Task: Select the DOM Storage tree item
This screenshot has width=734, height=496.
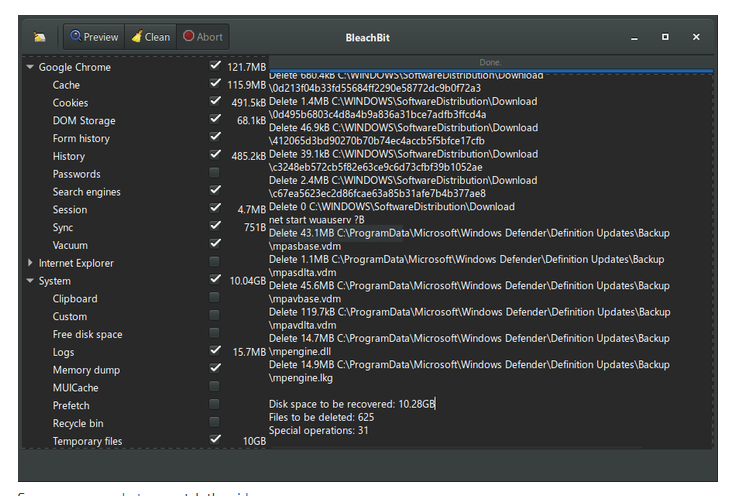Action: (84, 121)
